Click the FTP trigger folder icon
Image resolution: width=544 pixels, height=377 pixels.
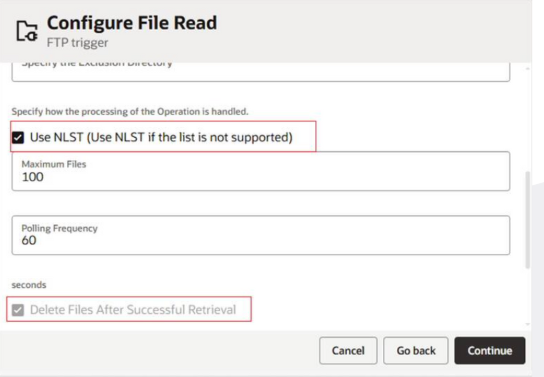pyautogui.click(x=27, y=31)
